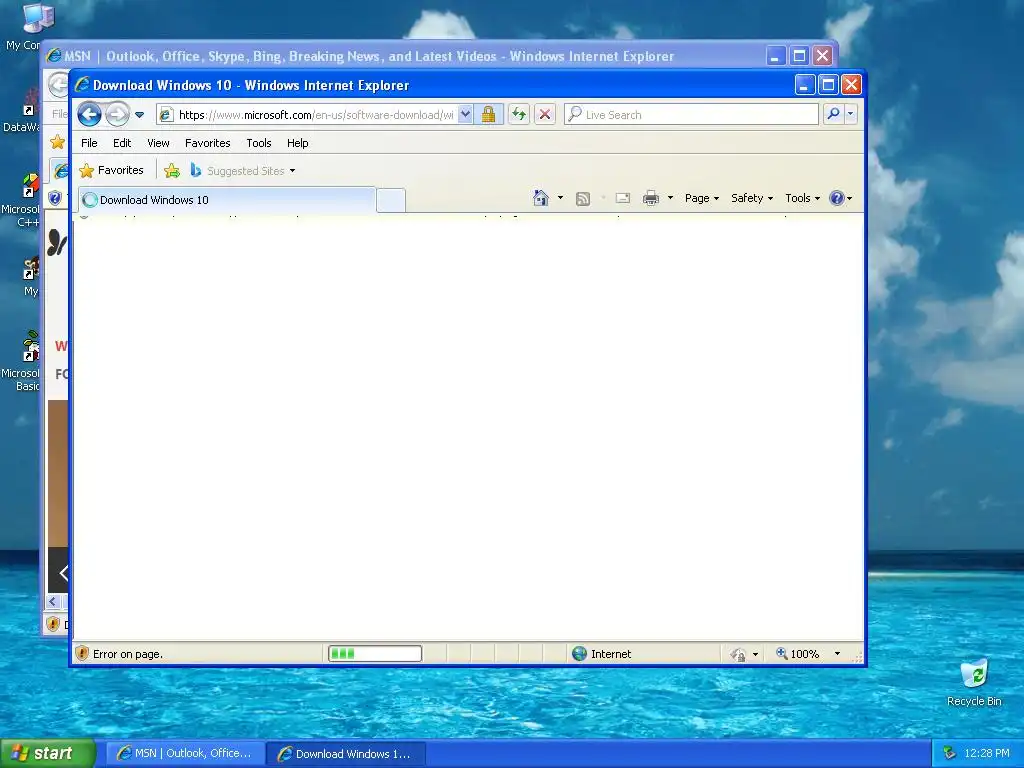
Task: Click the Refresh page icon
Action: 519,114
